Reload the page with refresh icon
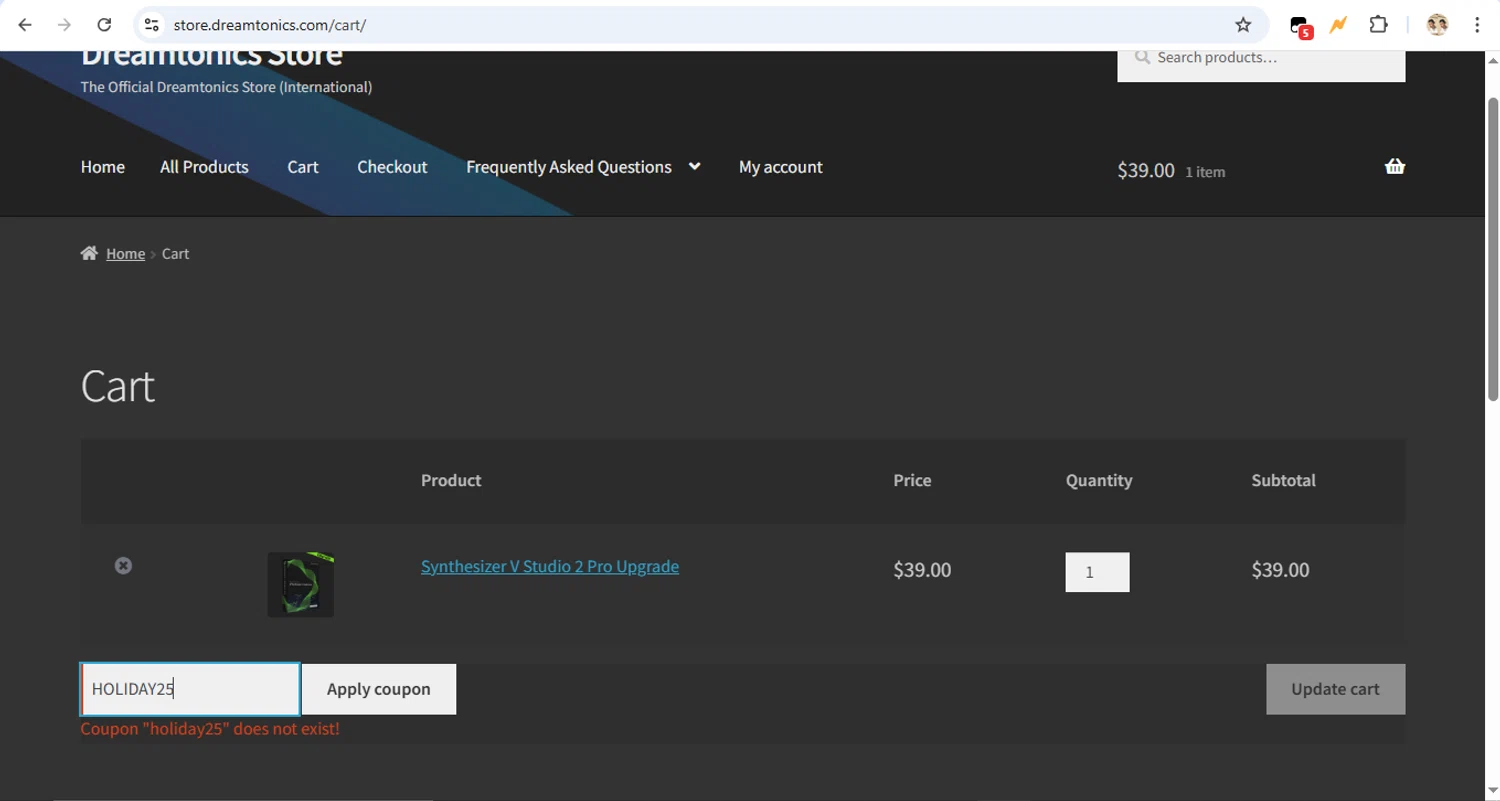Screen dimensions: 1500x801 click(x=104, y=25)
